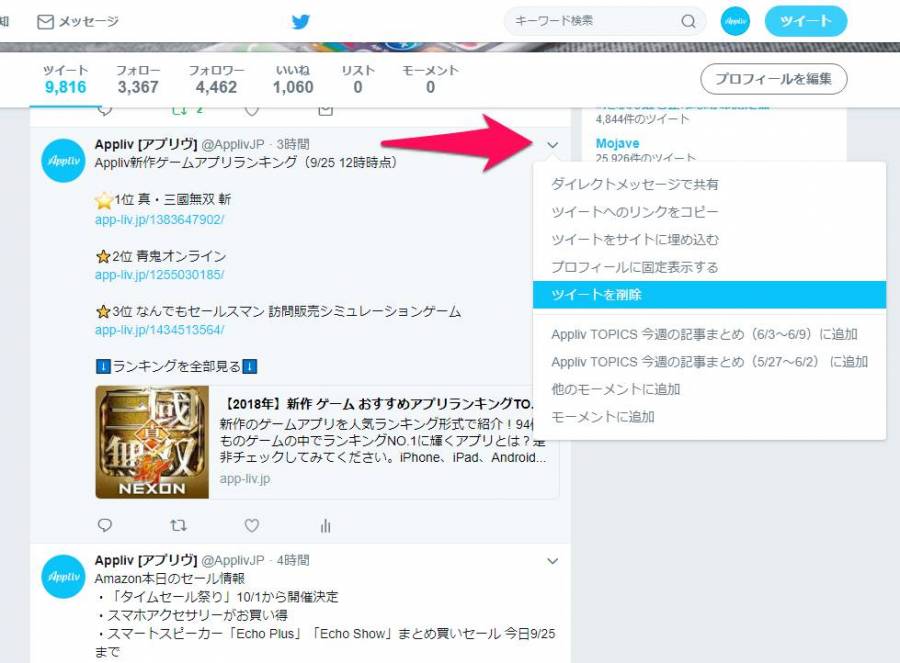
Task: Open the 3時間 tweet timestamp
Action: tap(293, 144)
